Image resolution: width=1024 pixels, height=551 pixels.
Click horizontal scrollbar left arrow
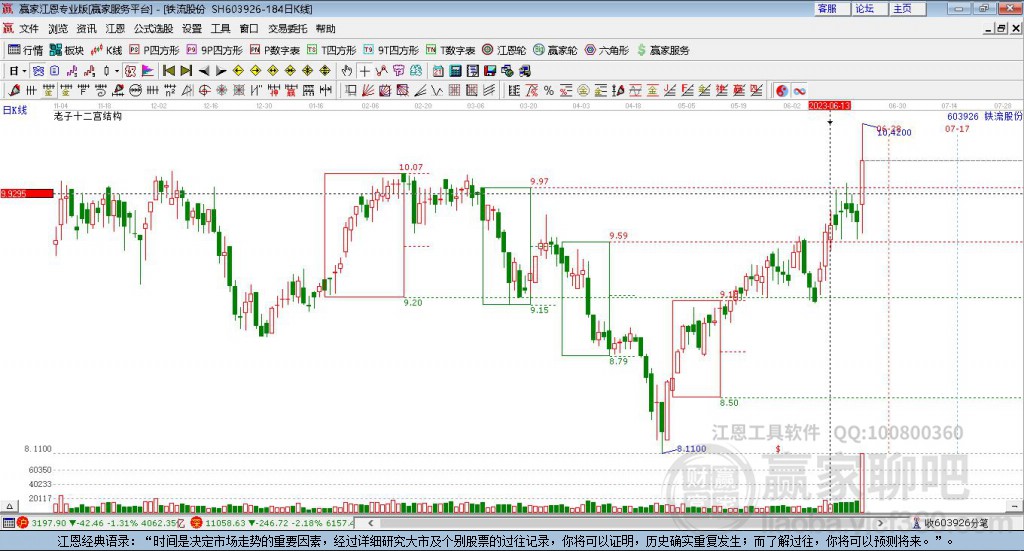point(370,523)
